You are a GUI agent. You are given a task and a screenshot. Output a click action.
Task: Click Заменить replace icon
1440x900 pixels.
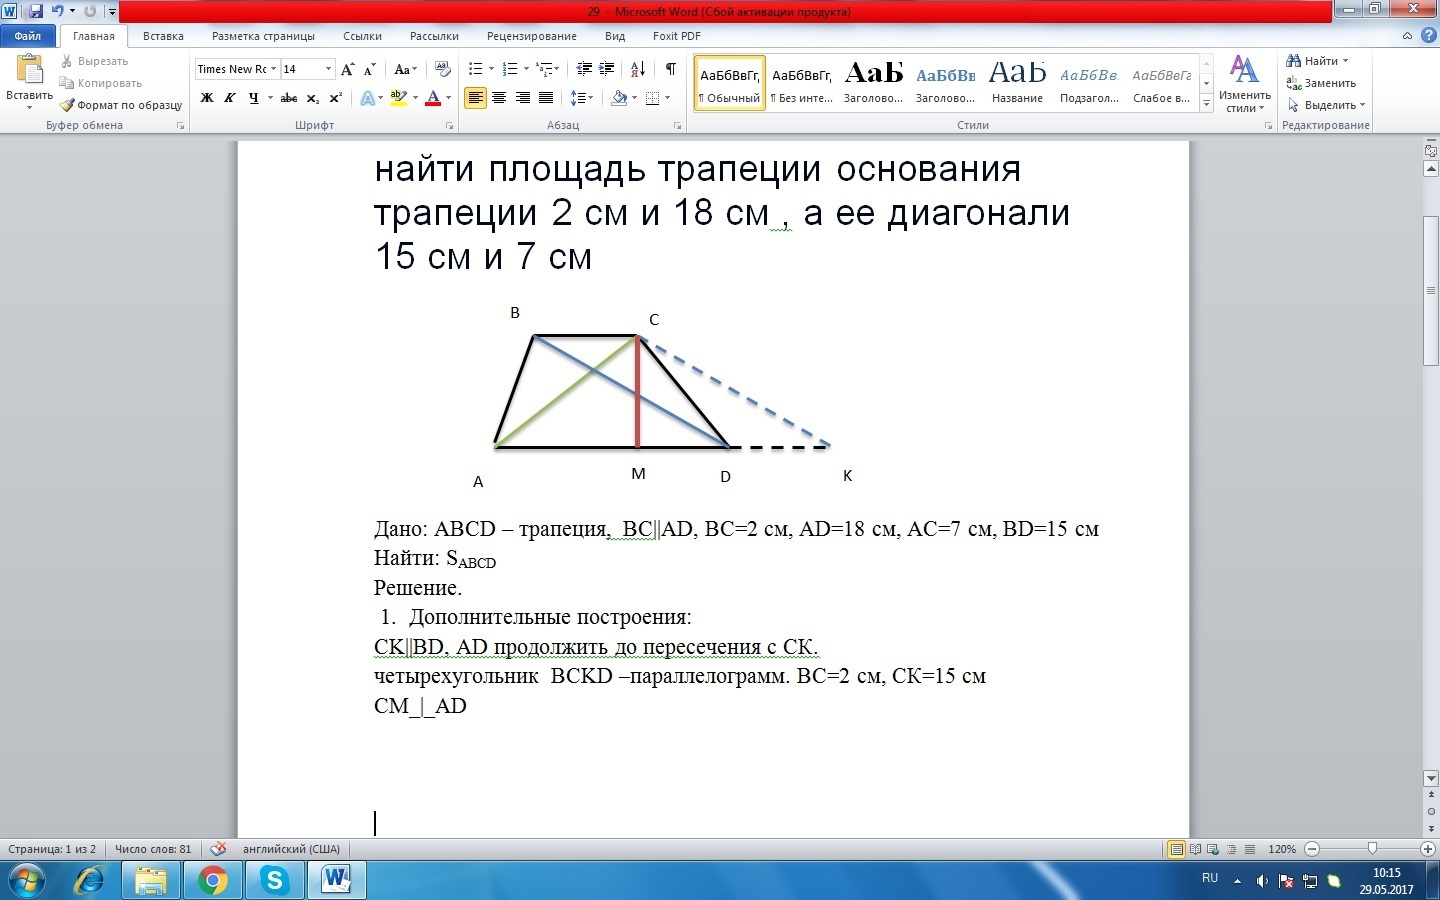click(1321, 83)
